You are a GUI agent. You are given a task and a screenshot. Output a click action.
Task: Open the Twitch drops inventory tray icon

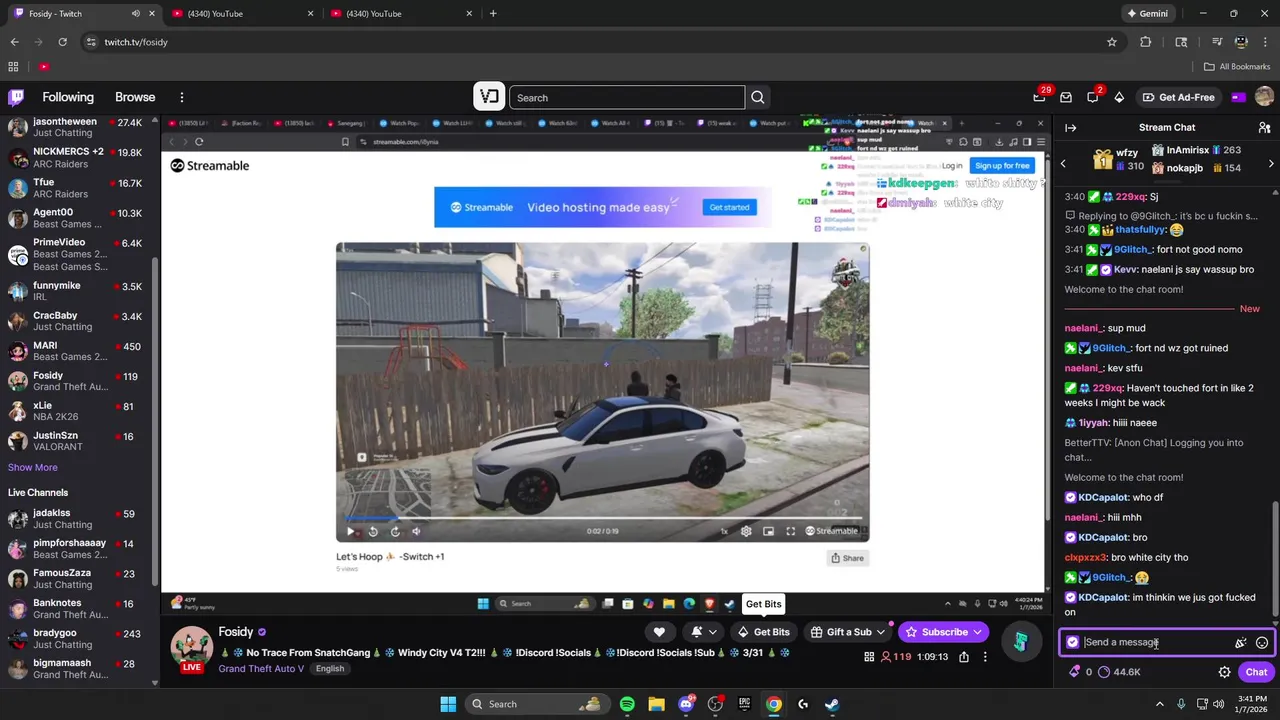point(1066,97)
